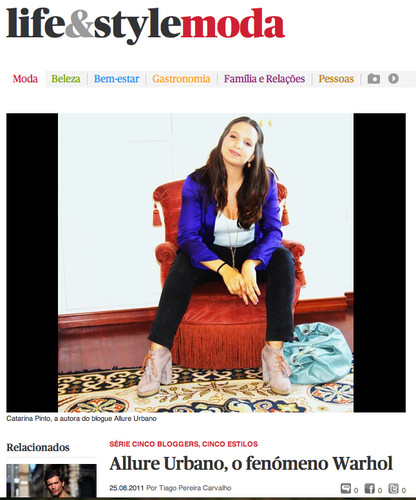The image size is (416, 500).
Task: Click the life&style logo
Action: [93, 23]
